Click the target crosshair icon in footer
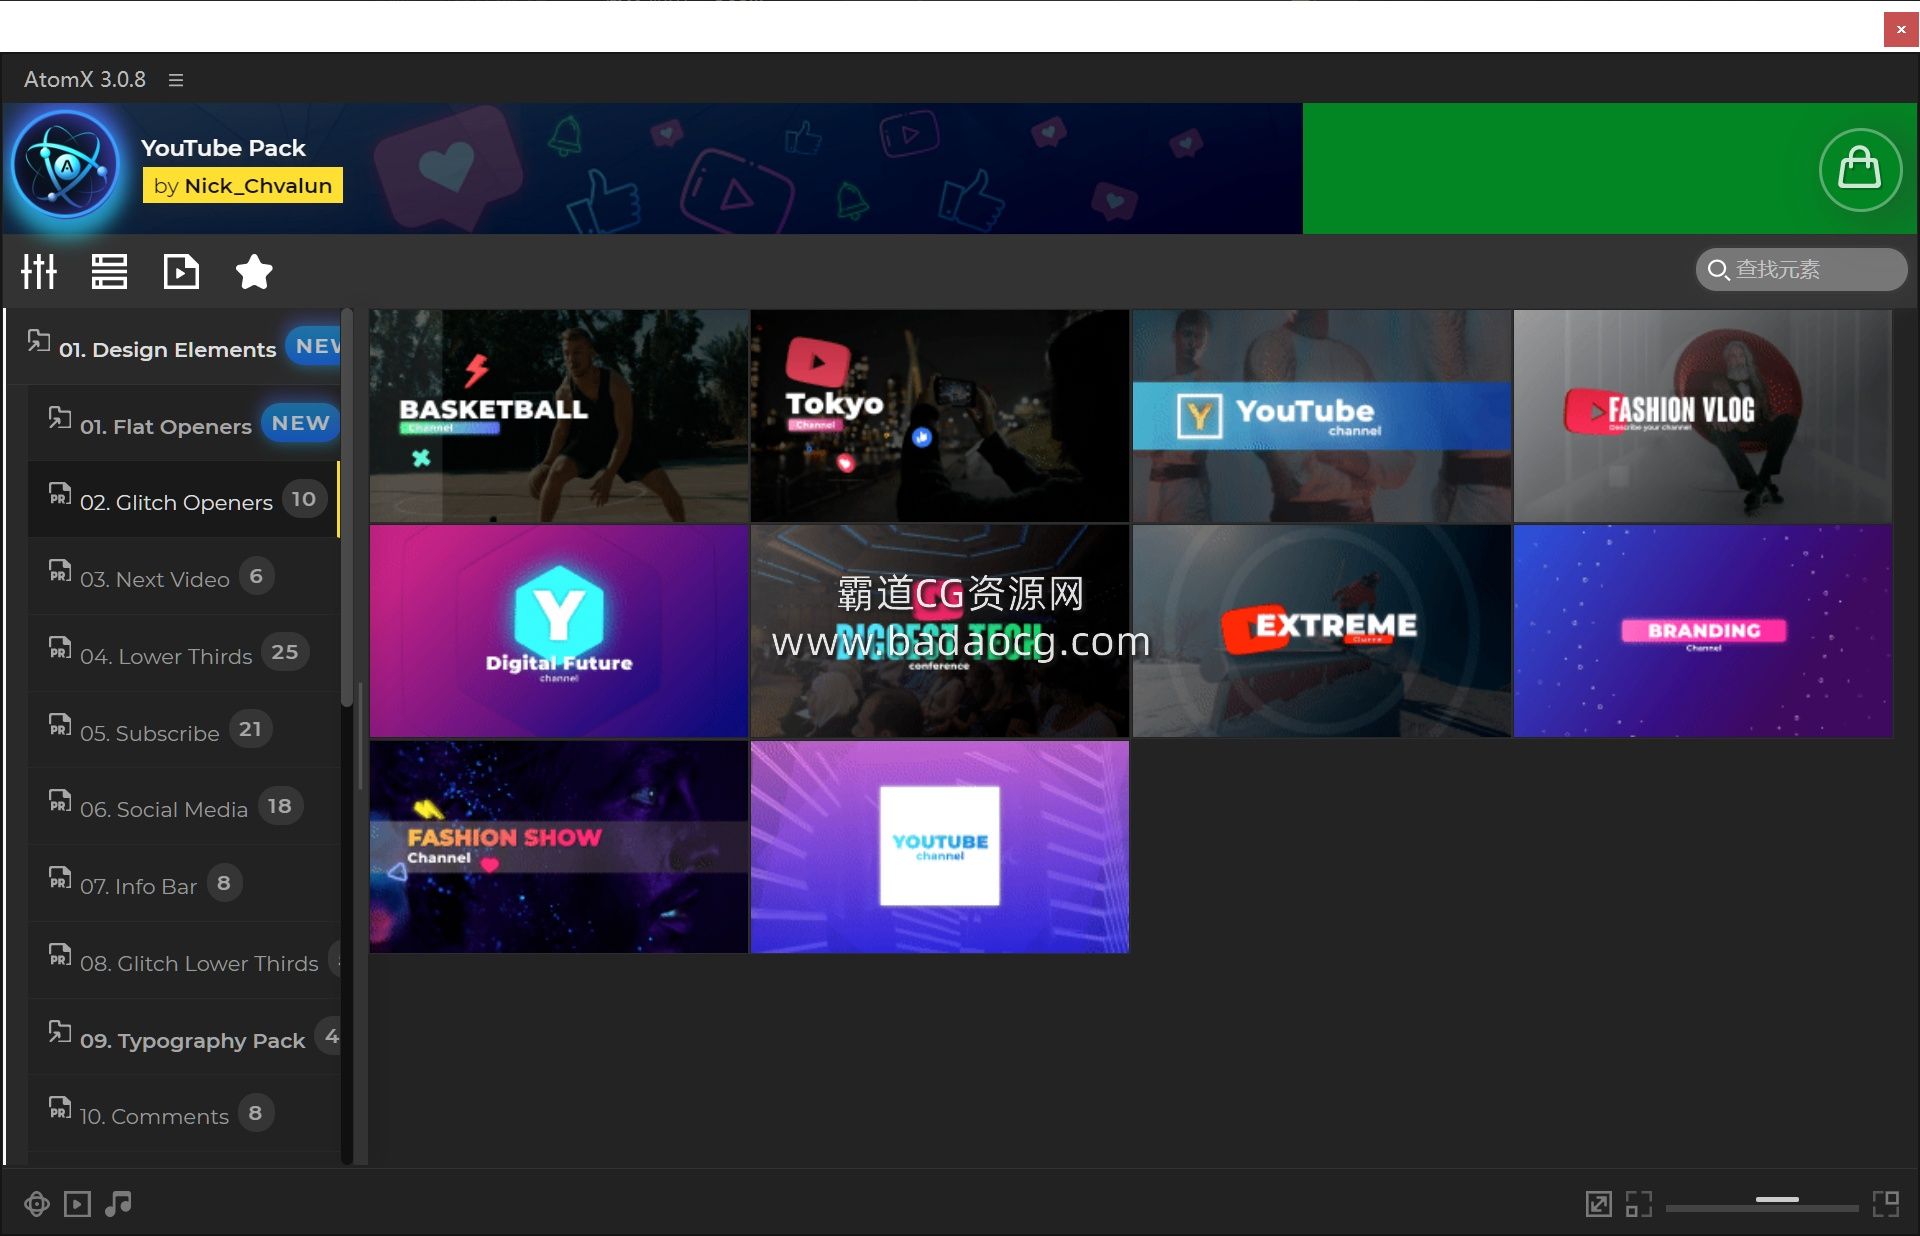 (37, 1204)
